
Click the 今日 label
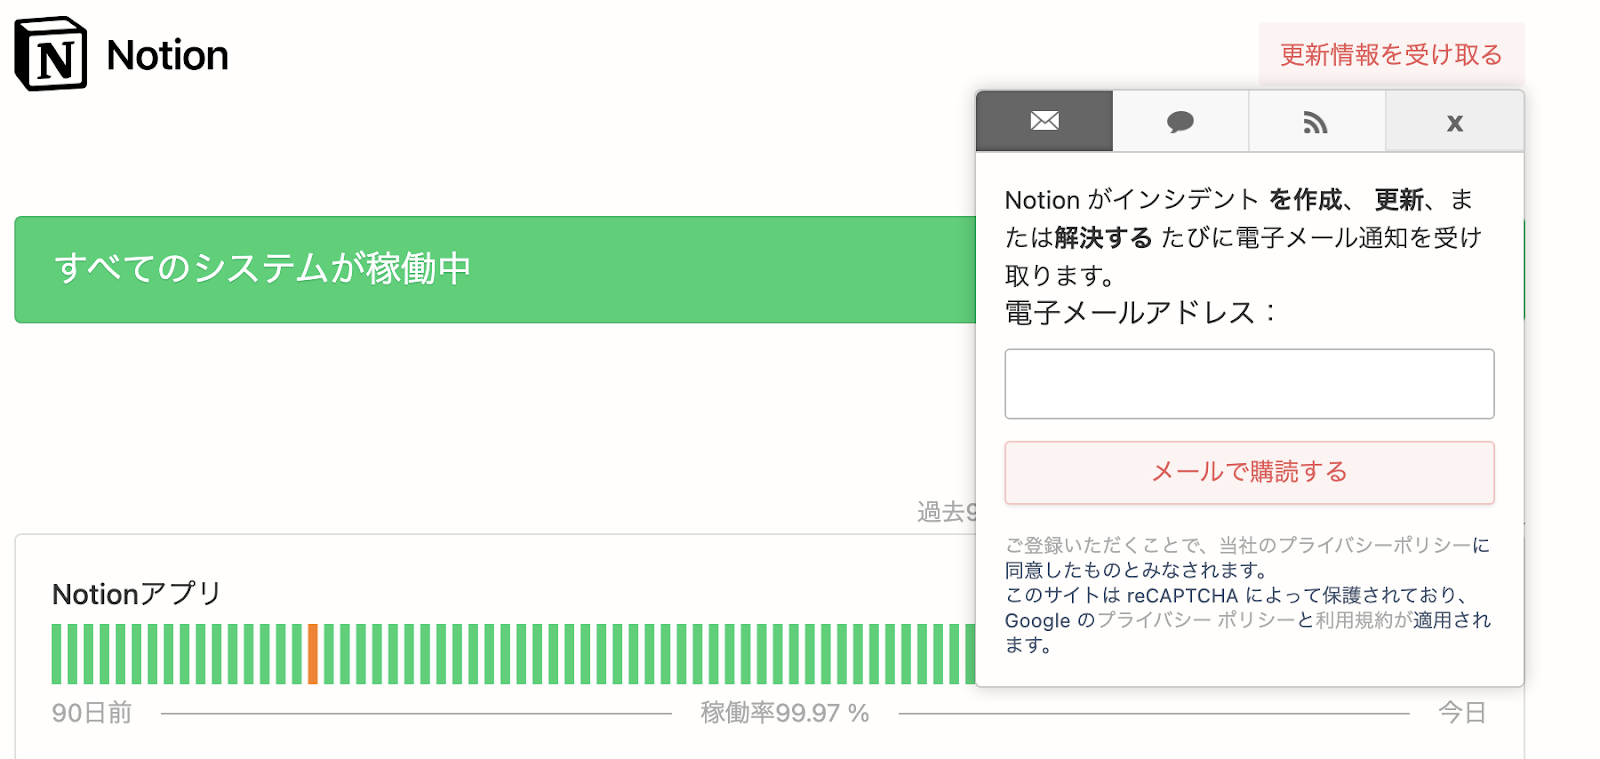1462,713
